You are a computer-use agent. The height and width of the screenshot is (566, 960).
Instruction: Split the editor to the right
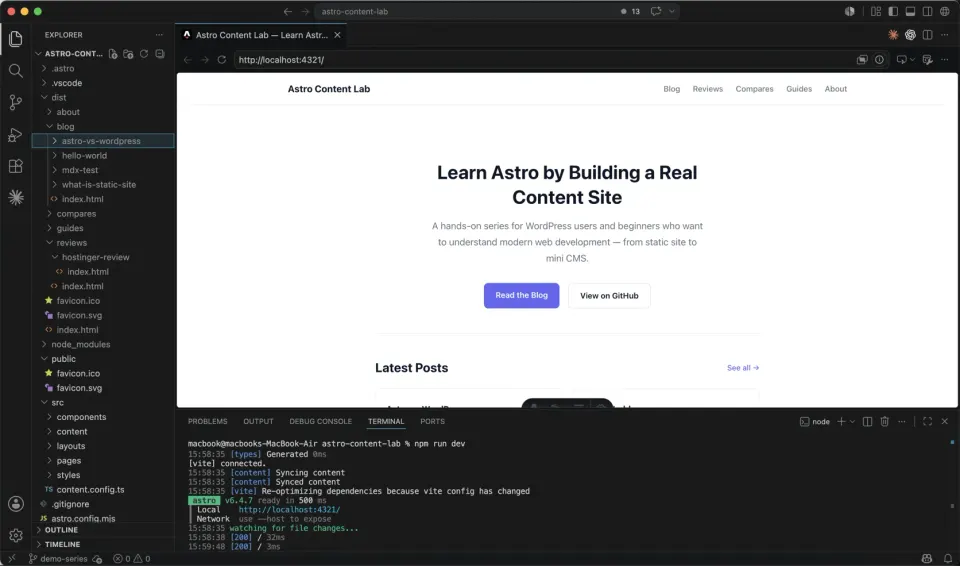[x=928, y=35]
